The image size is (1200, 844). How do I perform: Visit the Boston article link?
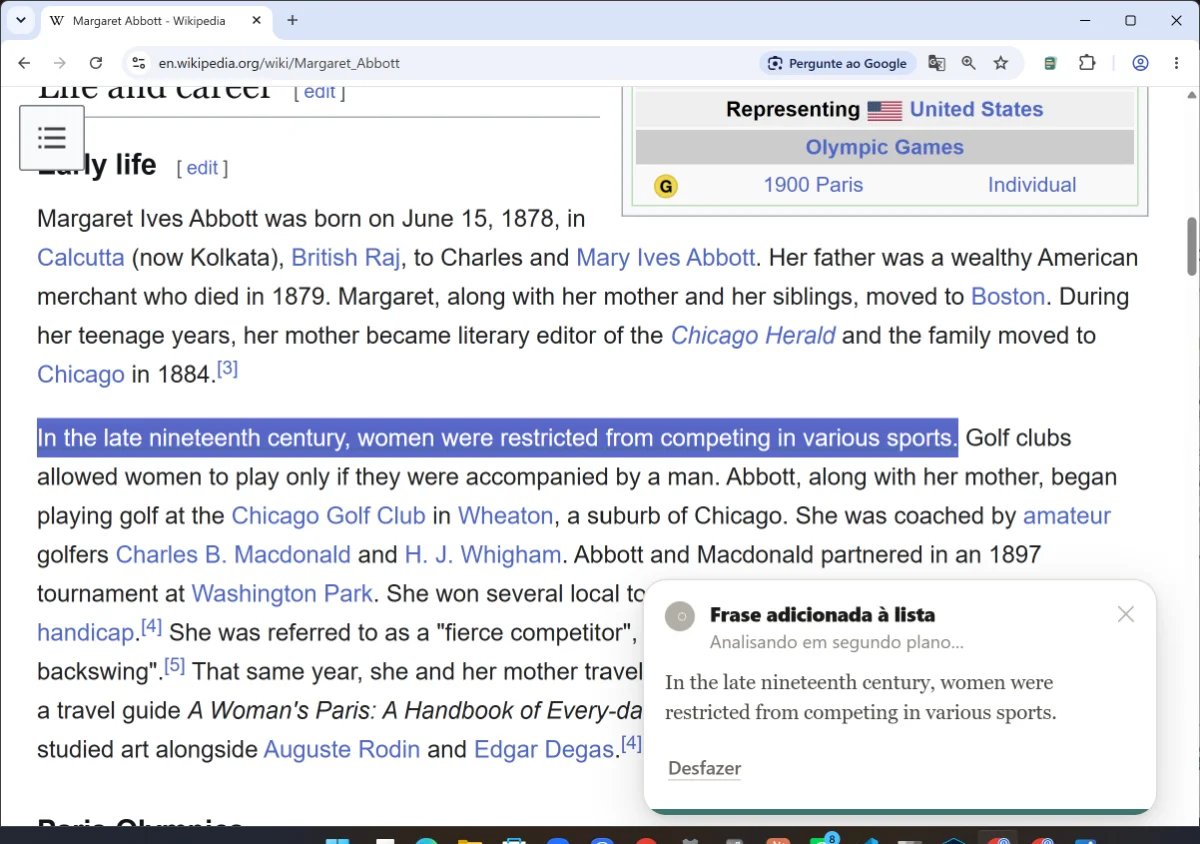tap(1008, 296)
